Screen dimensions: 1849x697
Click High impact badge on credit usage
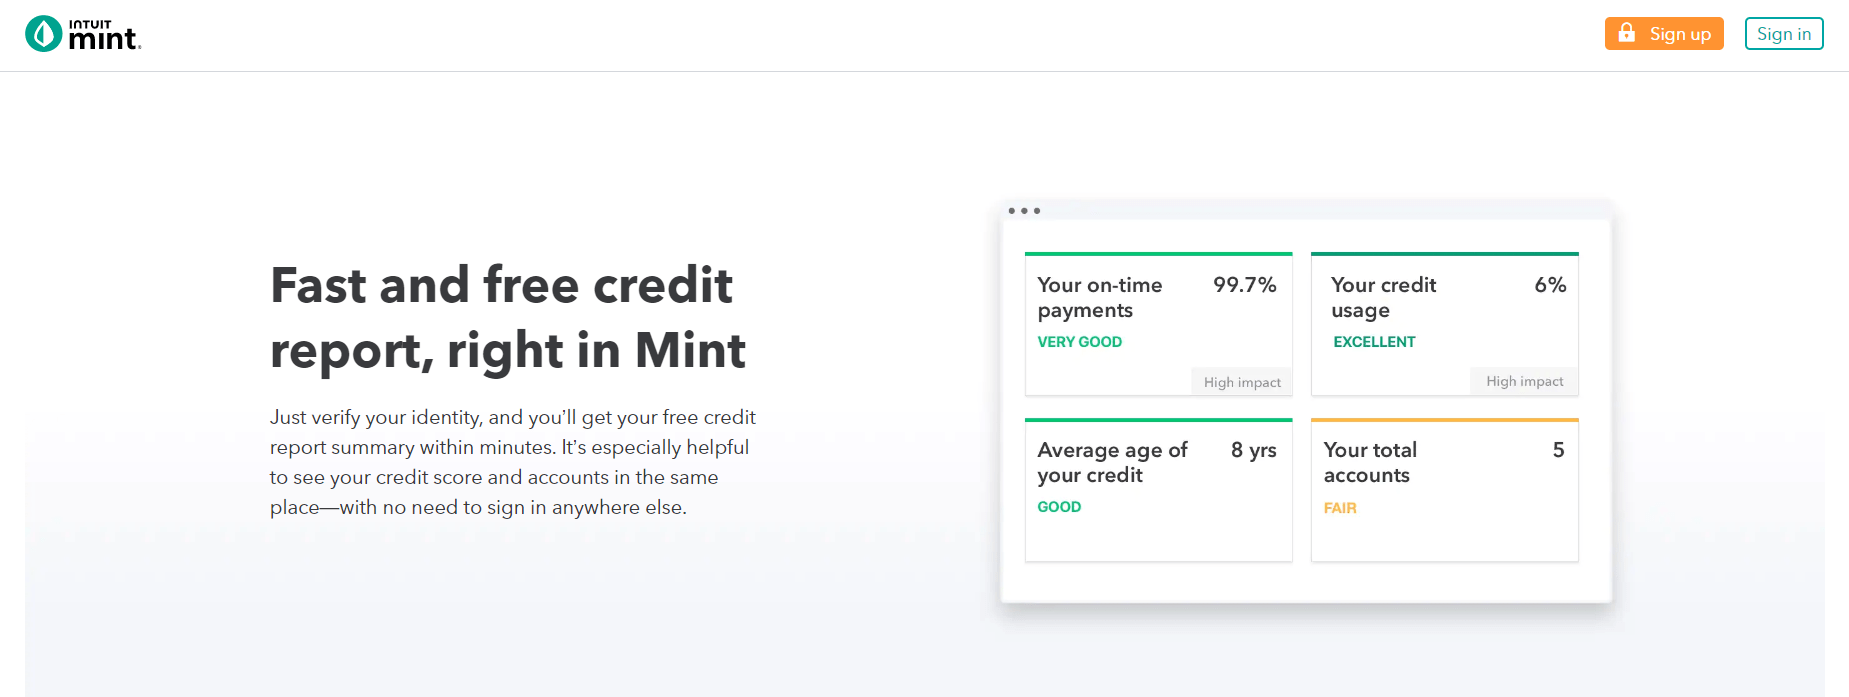click(1524, 381)
